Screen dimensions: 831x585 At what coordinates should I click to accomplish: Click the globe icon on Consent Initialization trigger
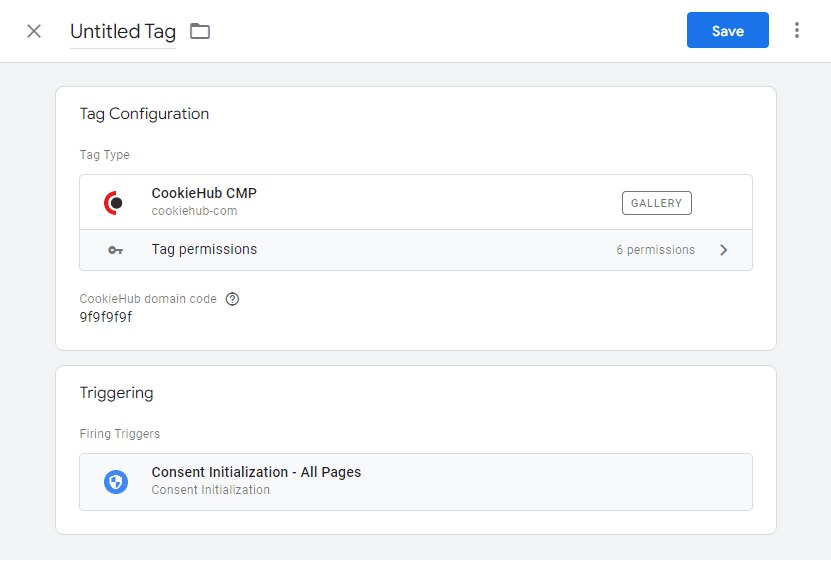coord(116,481)
